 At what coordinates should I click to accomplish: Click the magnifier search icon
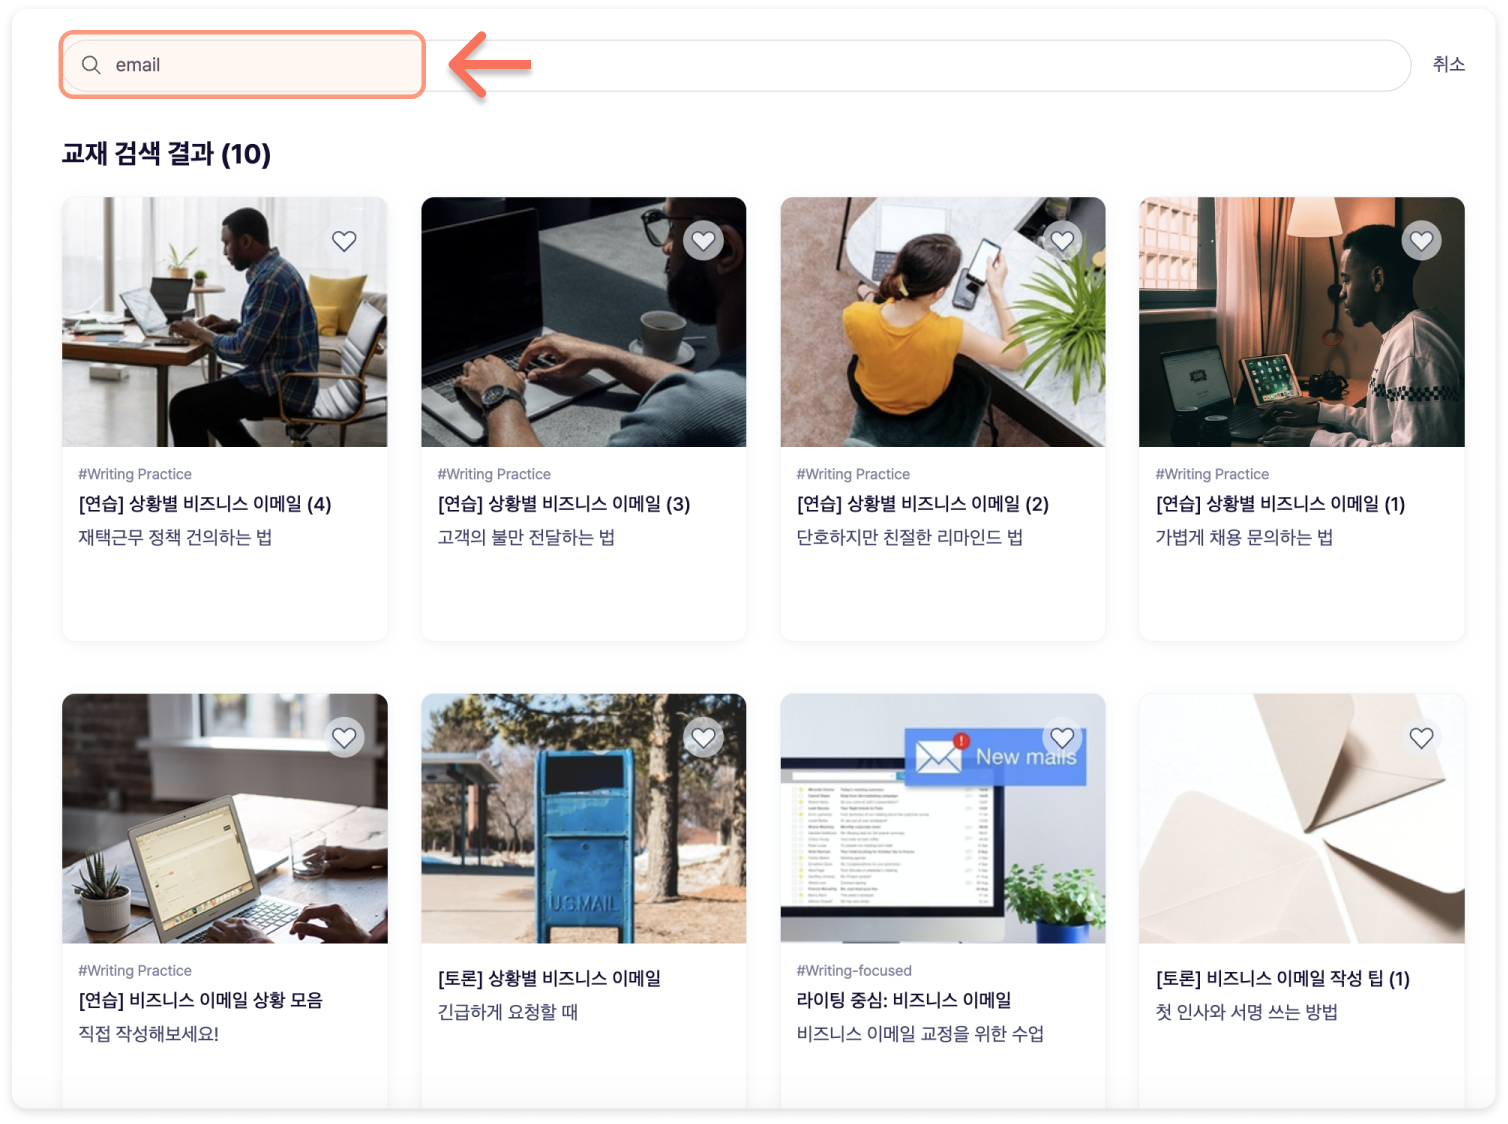point(91,65)
